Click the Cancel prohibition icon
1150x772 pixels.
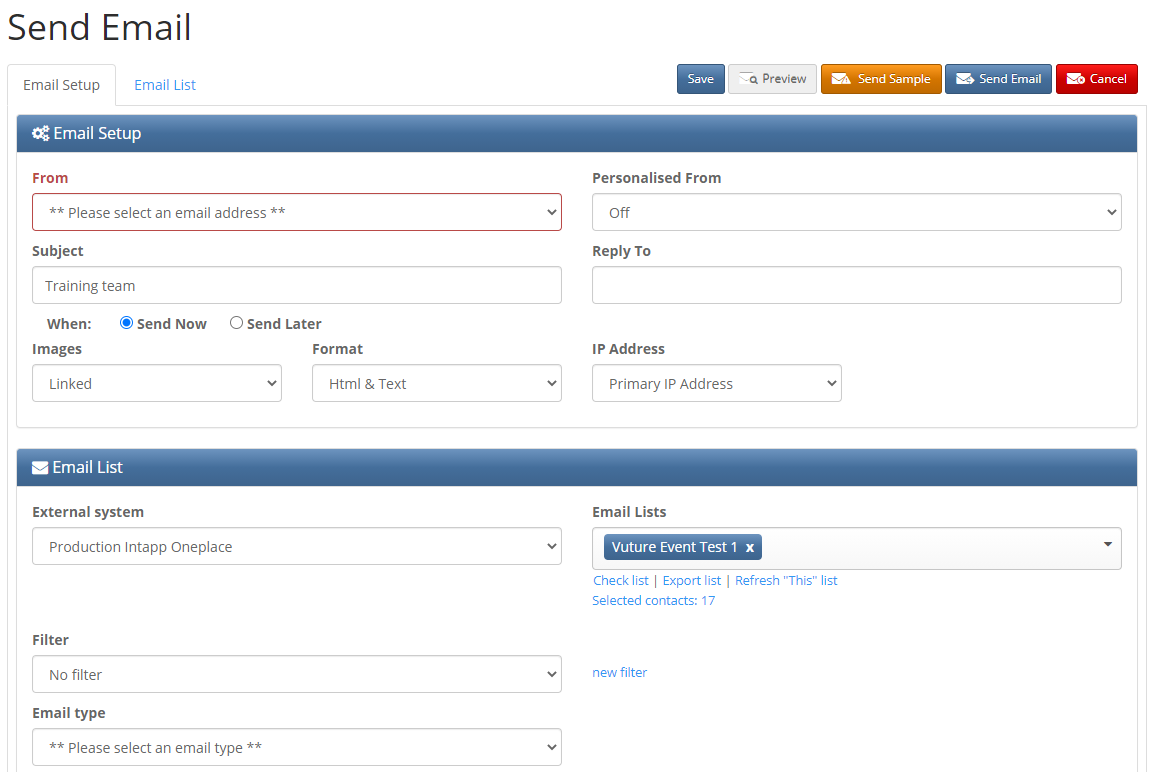point(1077,79)
